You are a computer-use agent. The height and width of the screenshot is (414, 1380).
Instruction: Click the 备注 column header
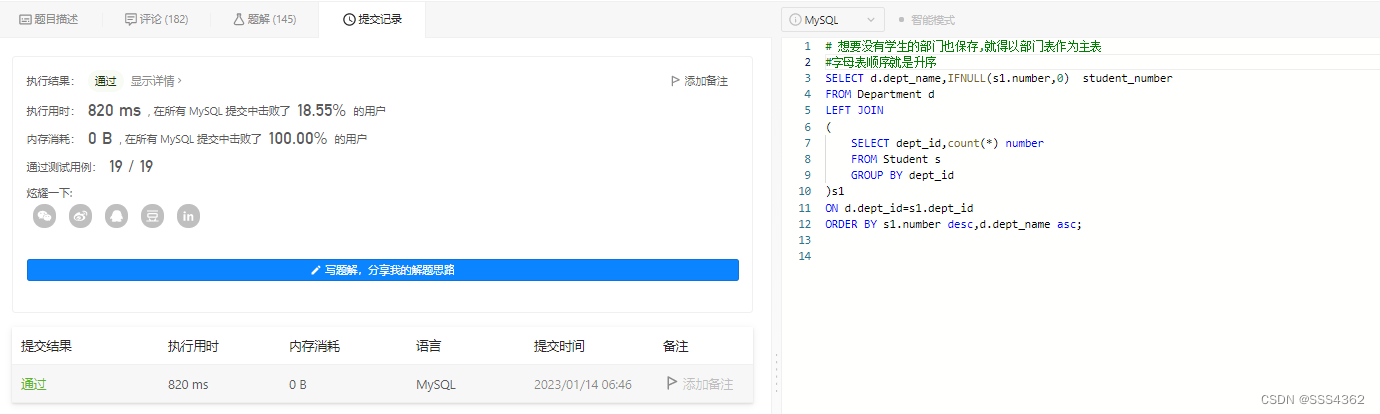pos(675,346)
